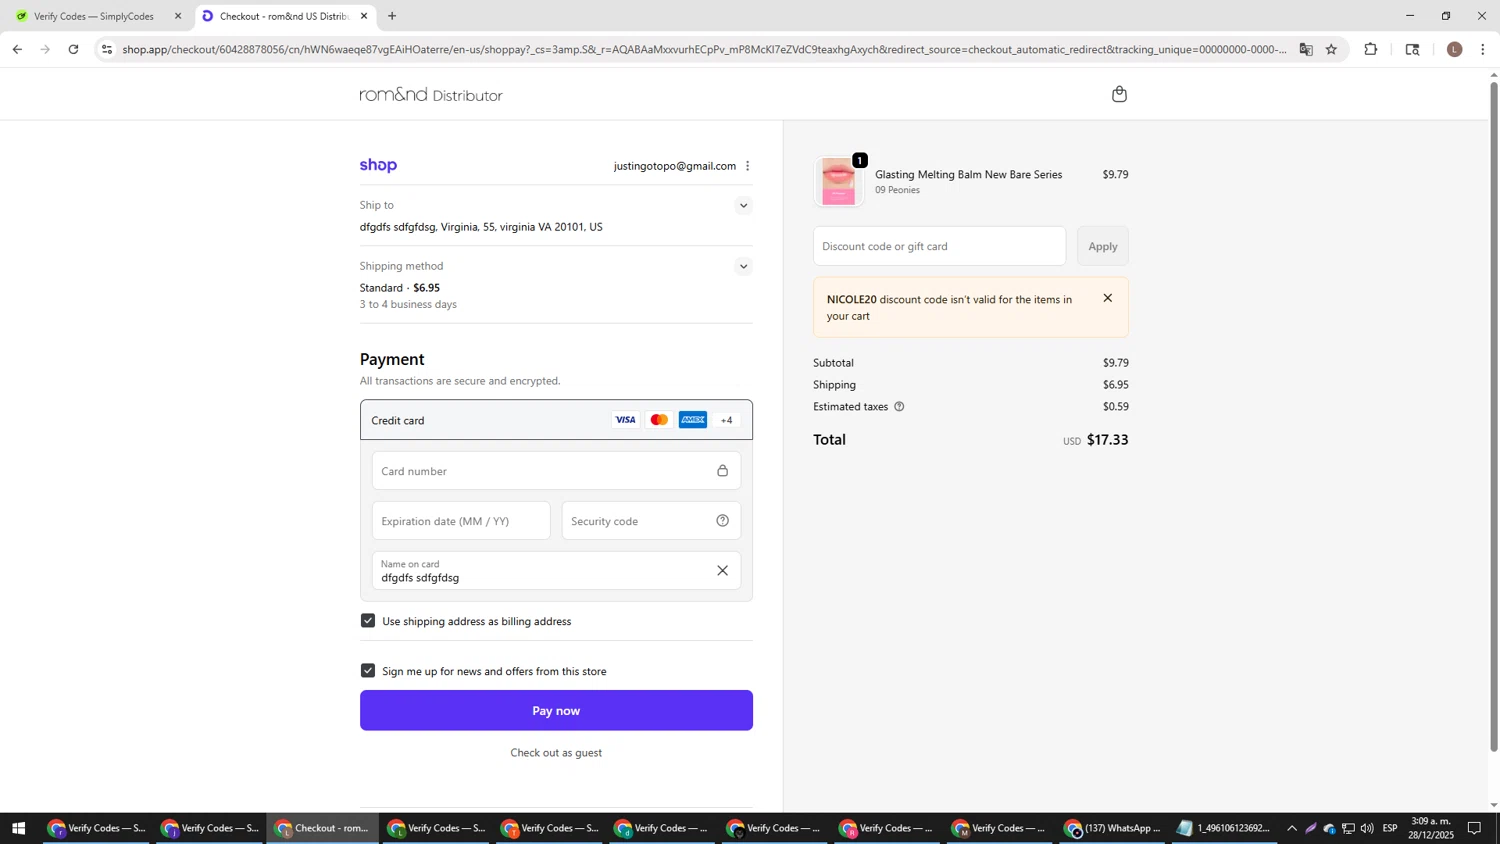Click the Visa card icon
1500x844 pixels.
click(625, 420)
